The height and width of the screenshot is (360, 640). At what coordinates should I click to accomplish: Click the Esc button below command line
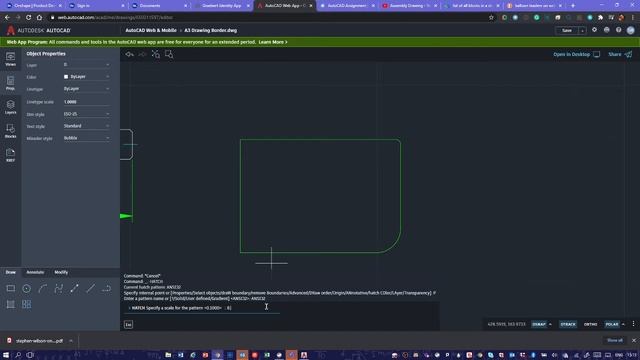(128, 324)
